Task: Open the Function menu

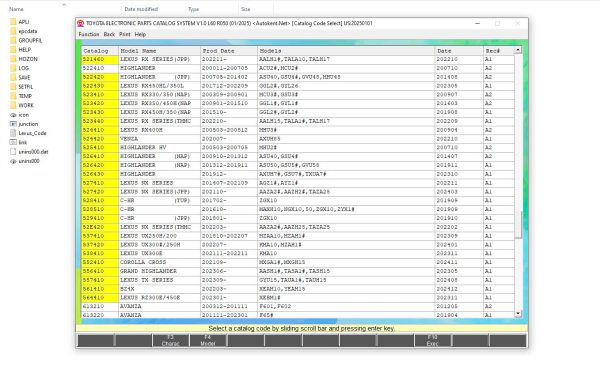Action: (x=89, y=34)
